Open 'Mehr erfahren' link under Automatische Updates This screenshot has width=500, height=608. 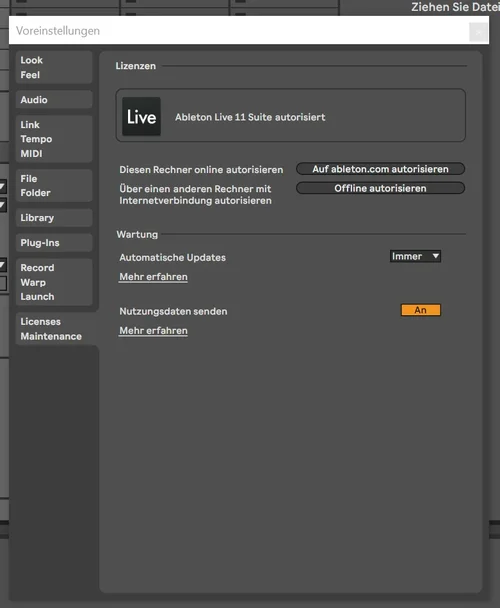click(x=153, y=277)
